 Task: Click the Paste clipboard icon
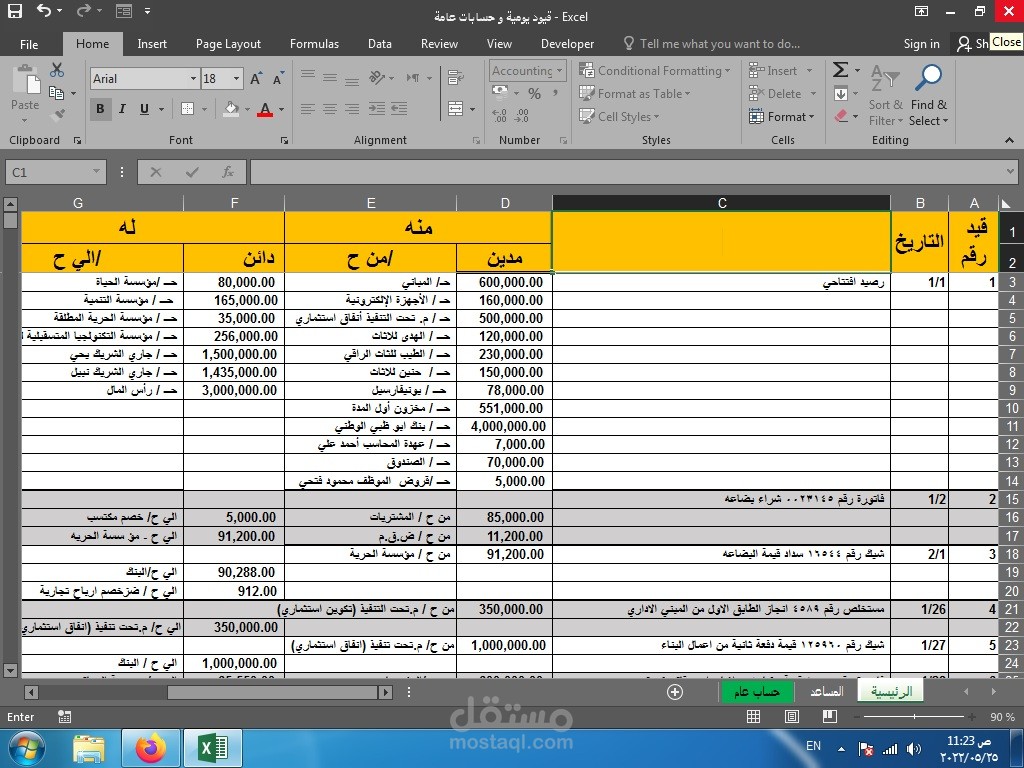pos(25,82)
